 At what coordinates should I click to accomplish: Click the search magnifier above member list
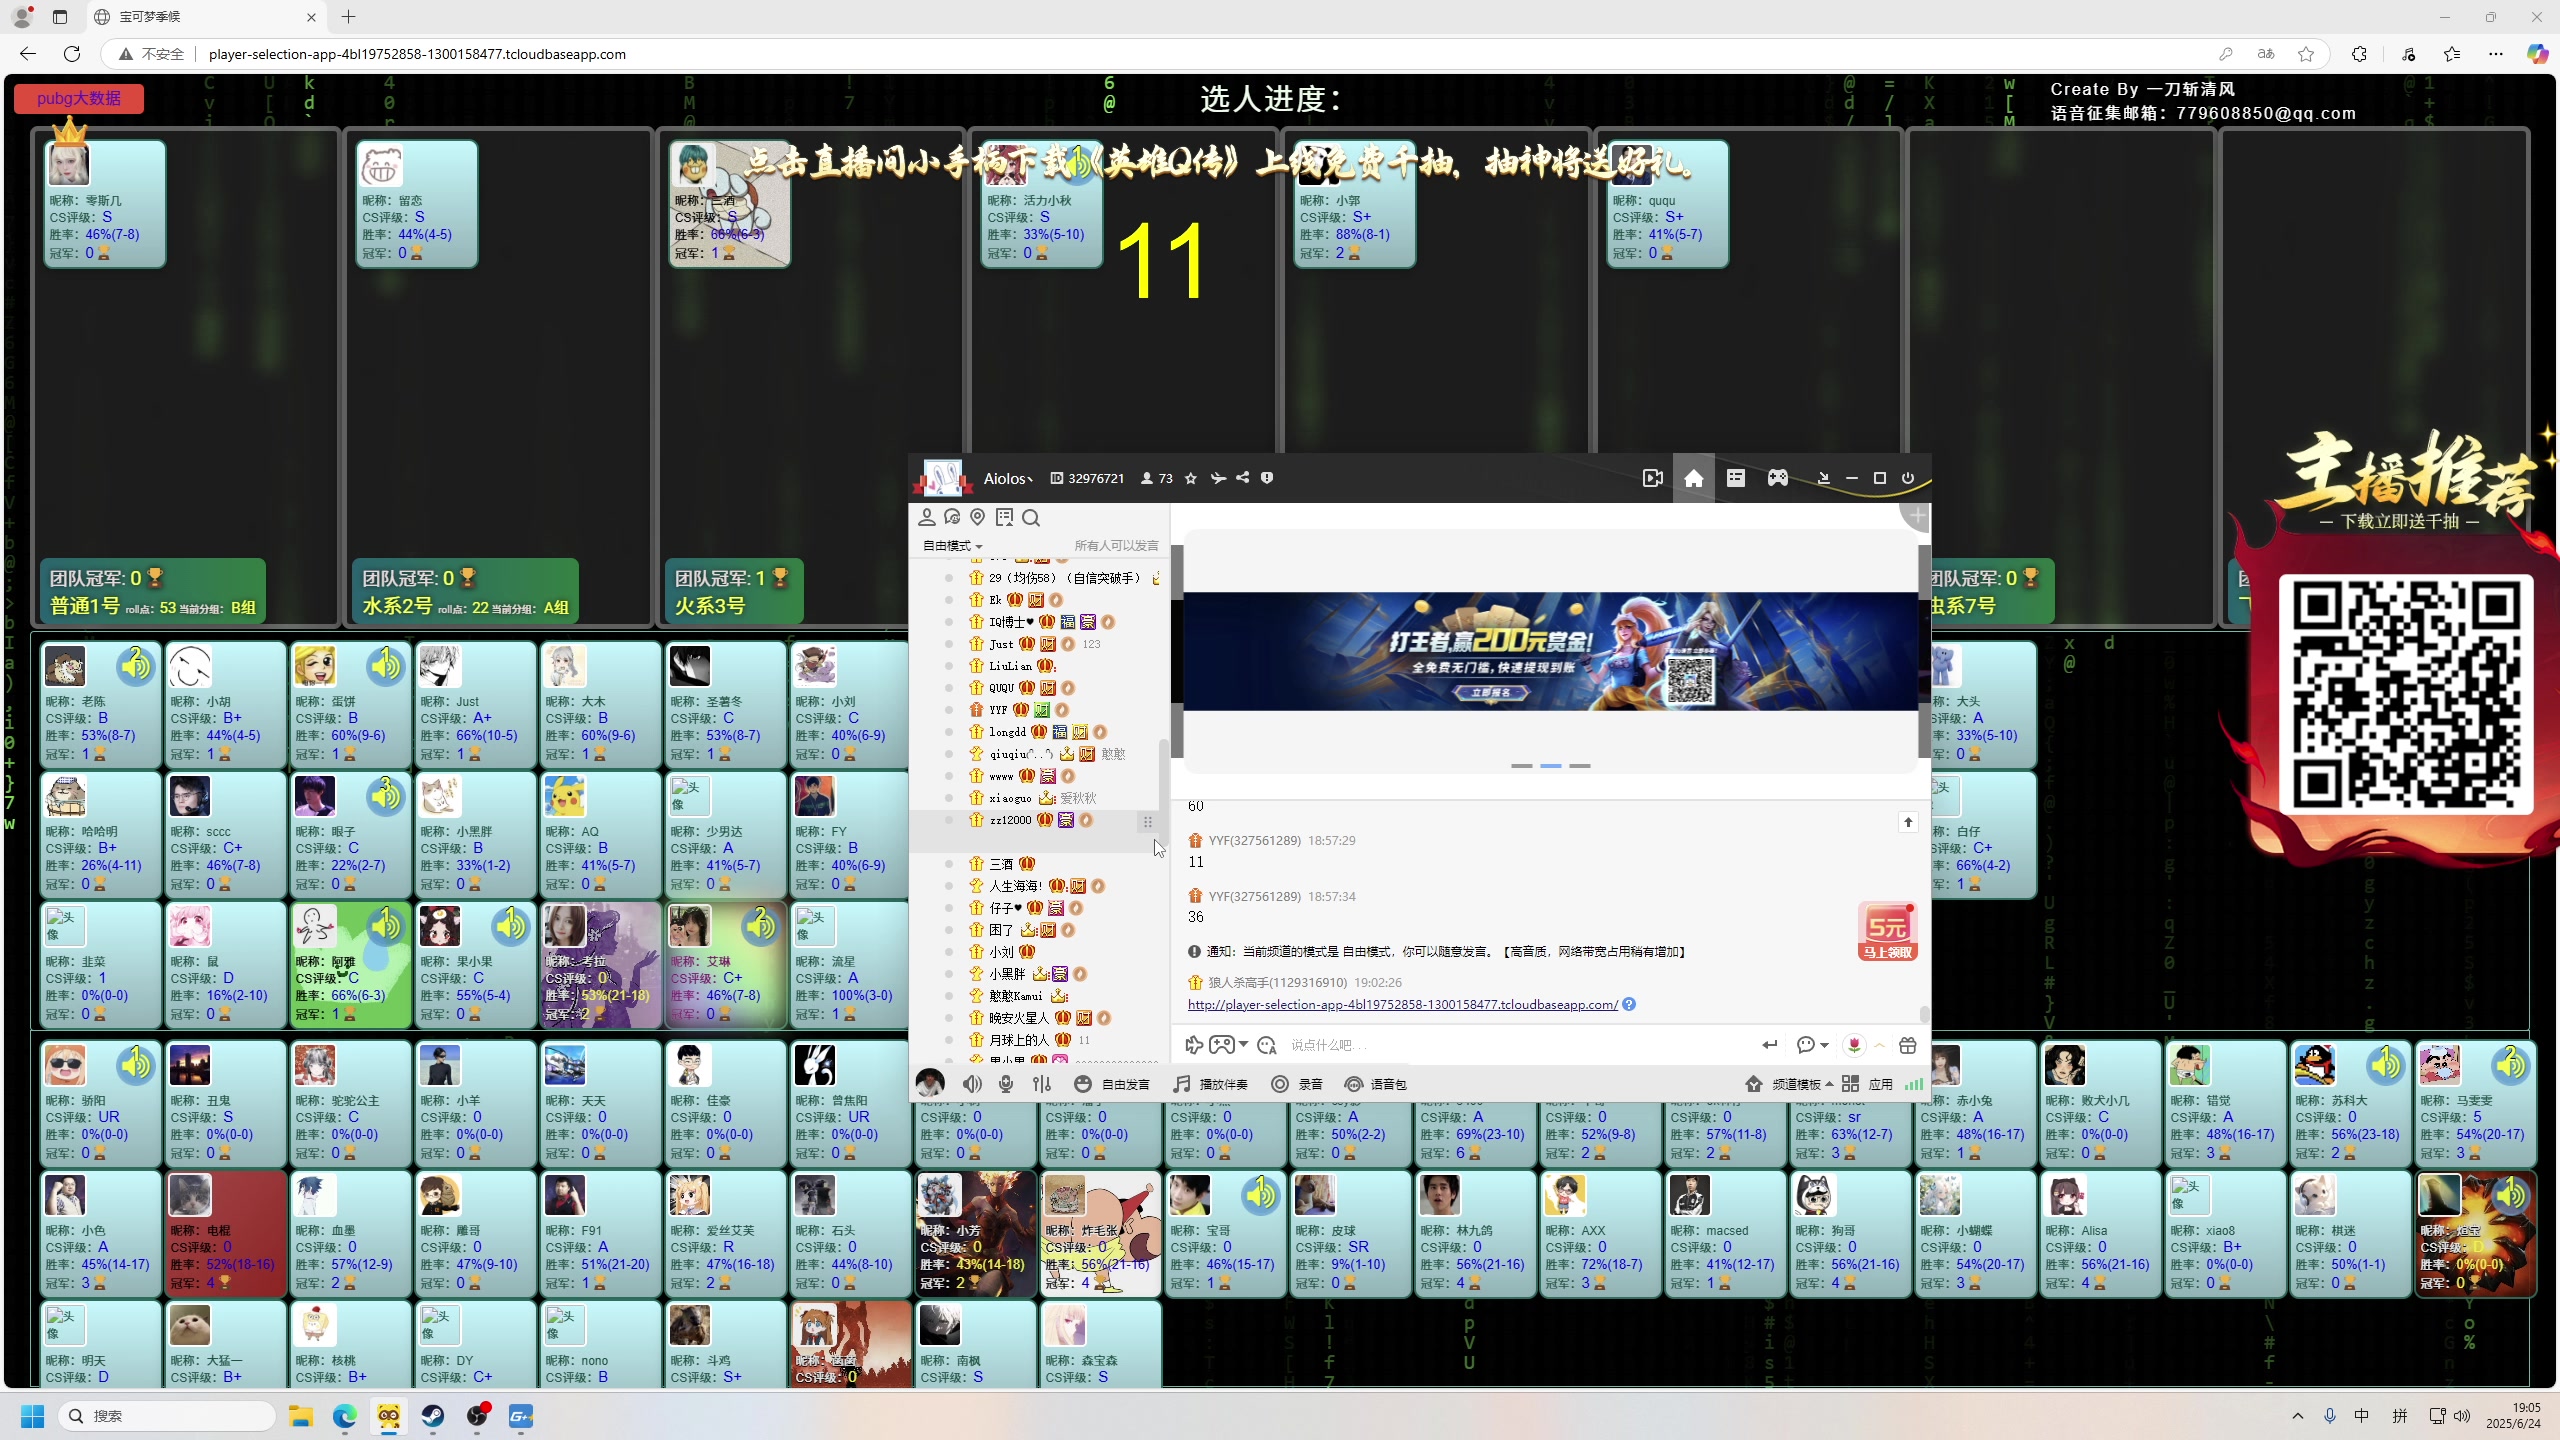click(x=1031, y=517)
